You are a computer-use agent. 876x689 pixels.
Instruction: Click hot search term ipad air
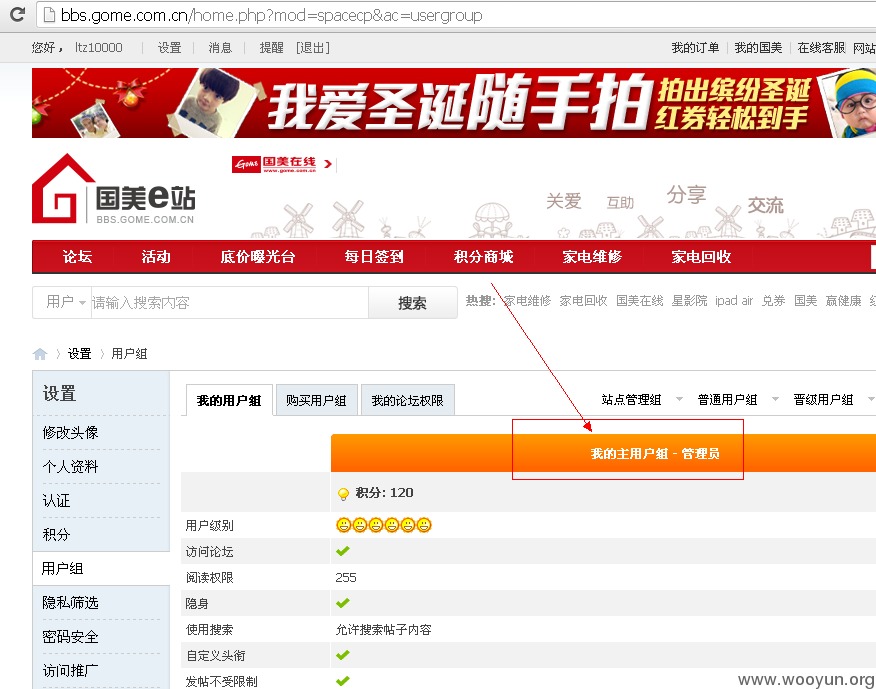click(x=734, y=301)
